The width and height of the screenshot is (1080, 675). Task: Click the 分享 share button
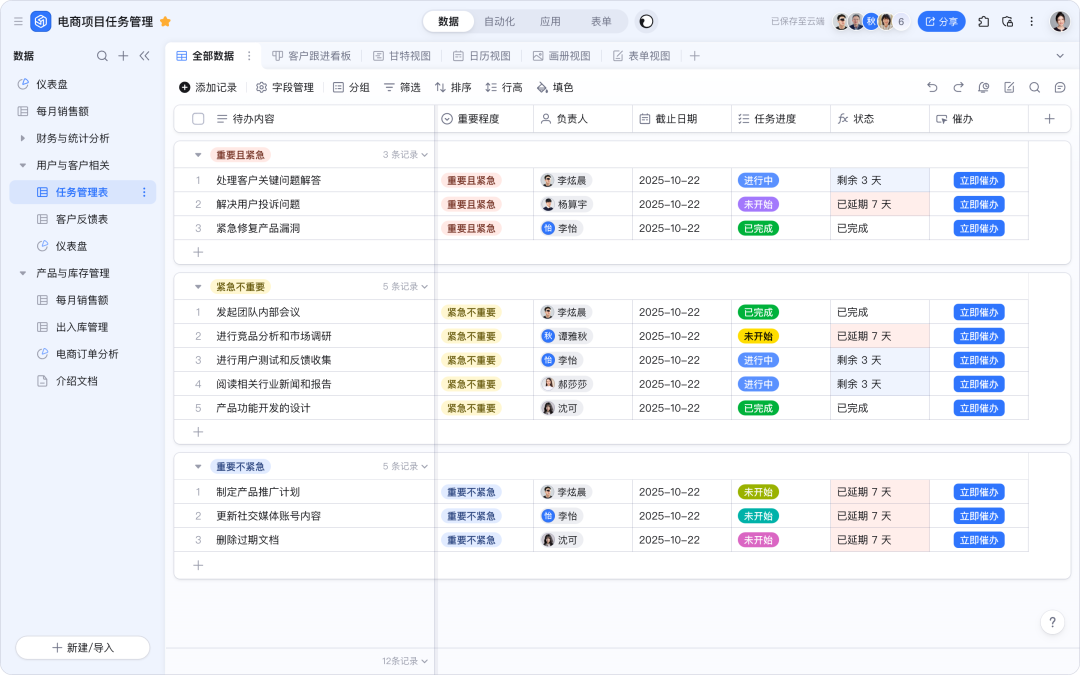941,21
